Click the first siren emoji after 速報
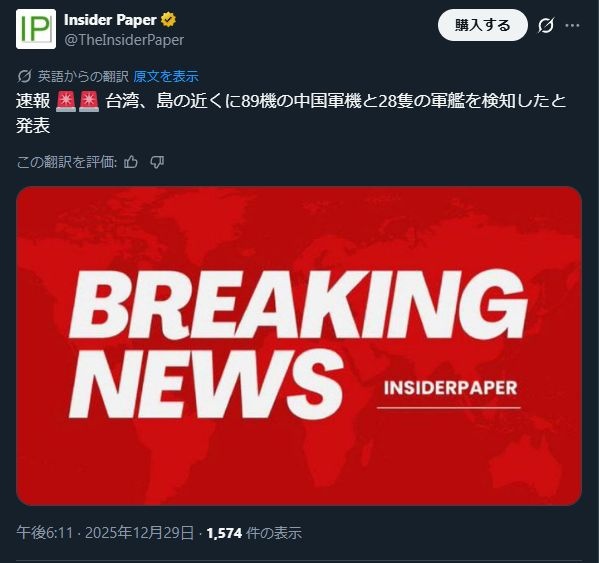 pyautogui.click(x=66, y=102)
